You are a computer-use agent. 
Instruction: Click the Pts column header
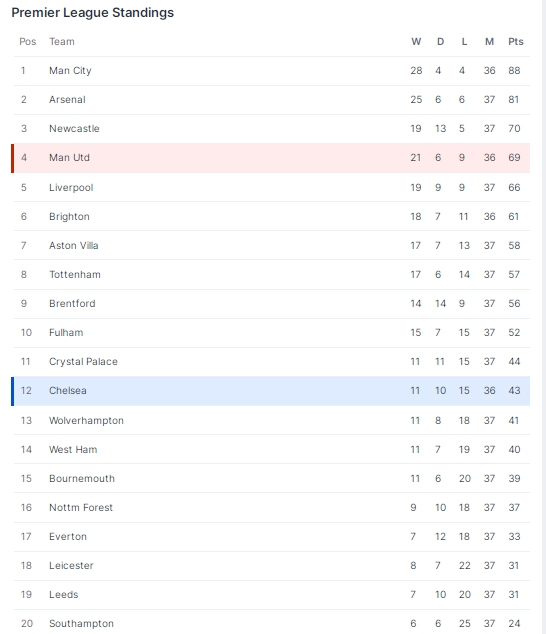coord(516,42)
